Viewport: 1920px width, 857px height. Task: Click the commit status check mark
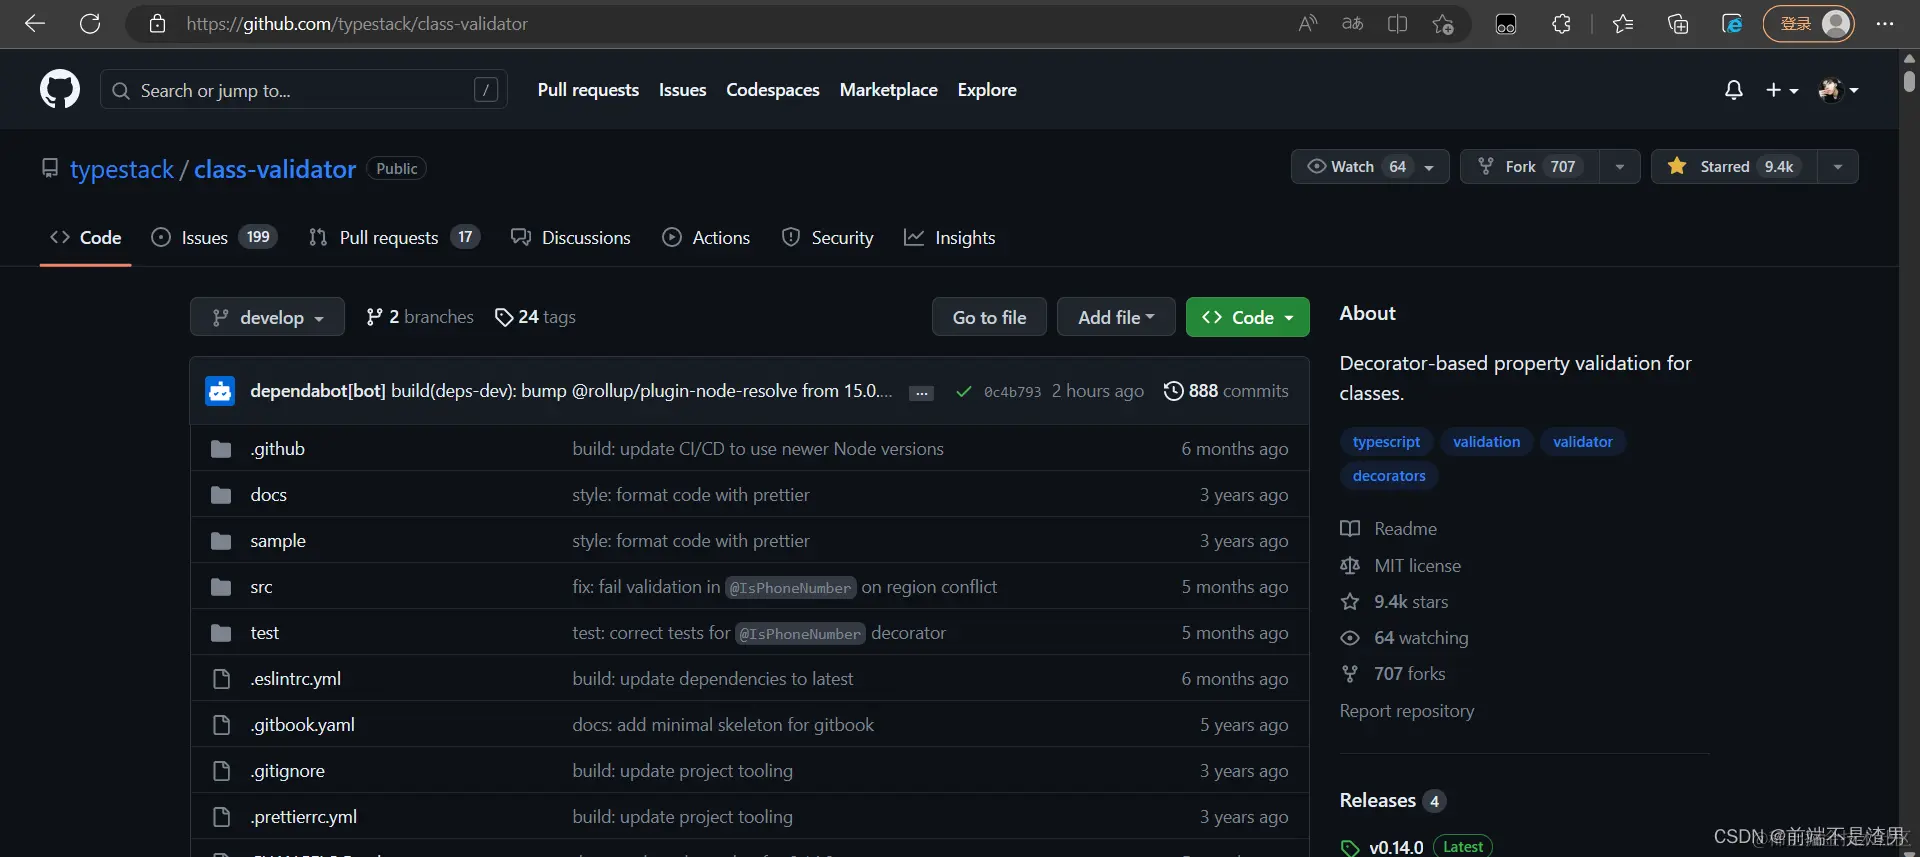[963, 392]
